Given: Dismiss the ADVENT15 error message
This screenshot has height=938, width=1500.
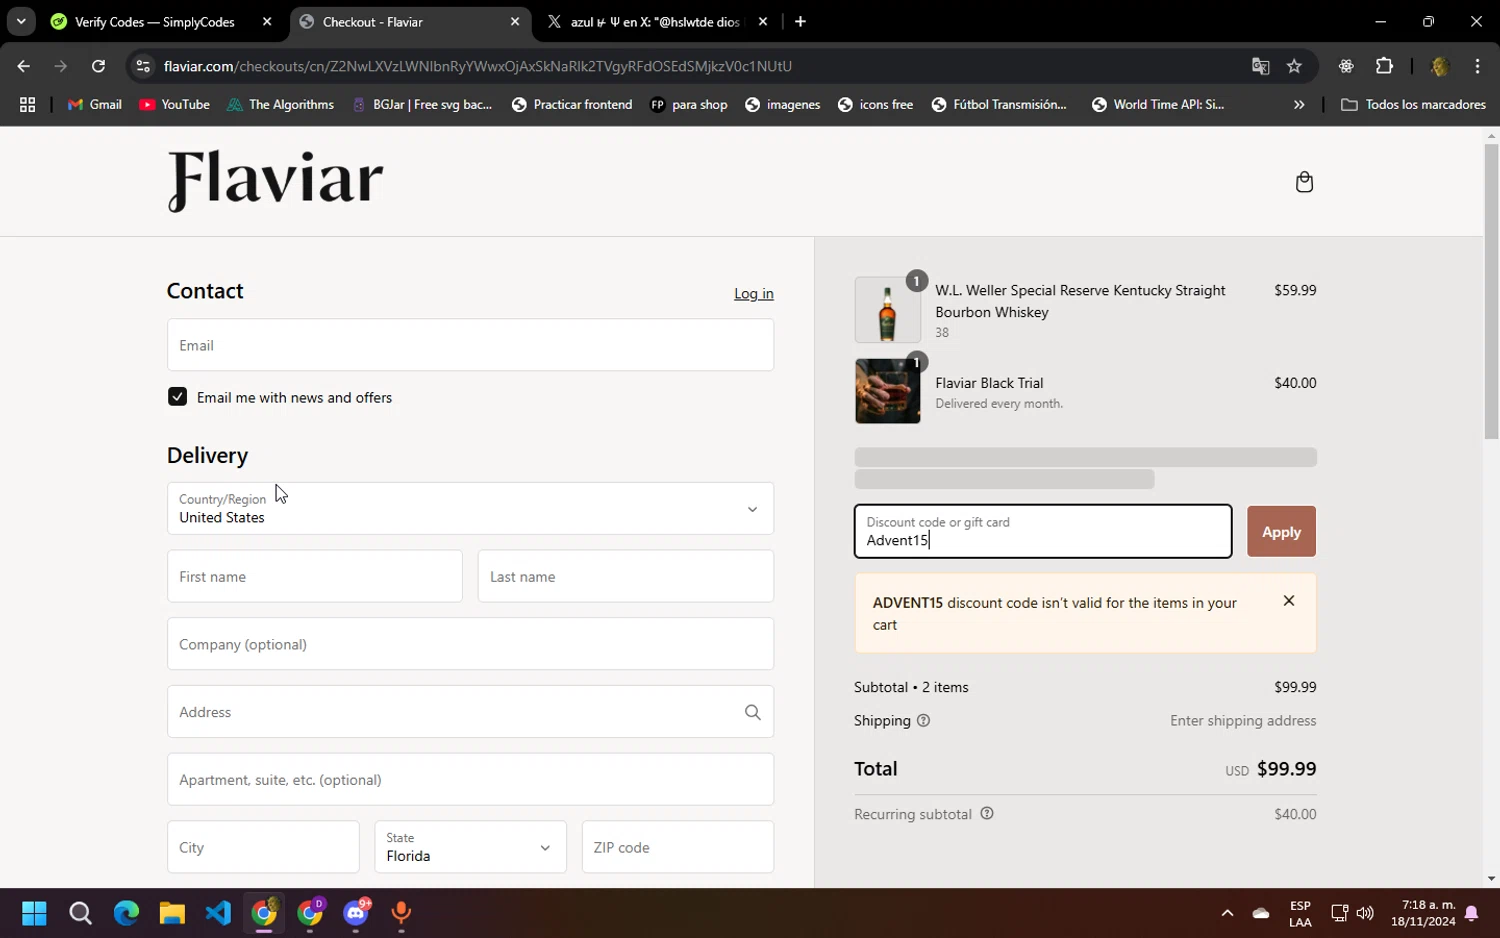Looking at the screenshot, I should pos(1289,601).
